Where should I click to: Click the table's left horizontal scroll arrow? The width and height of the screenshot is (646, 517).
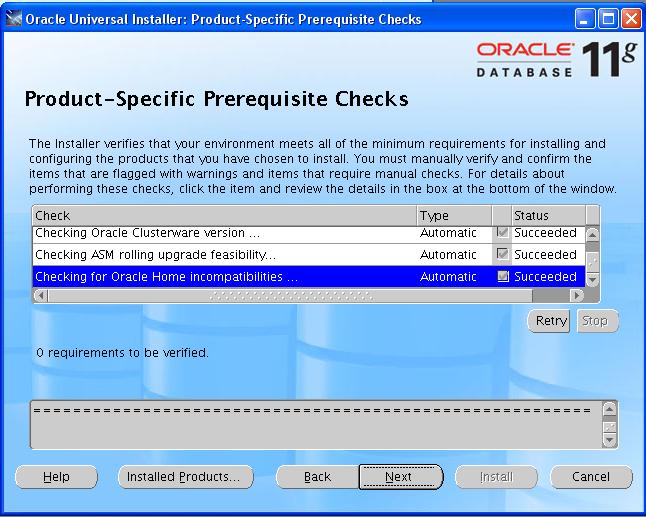pyautogui.click(x=40, y=296)
